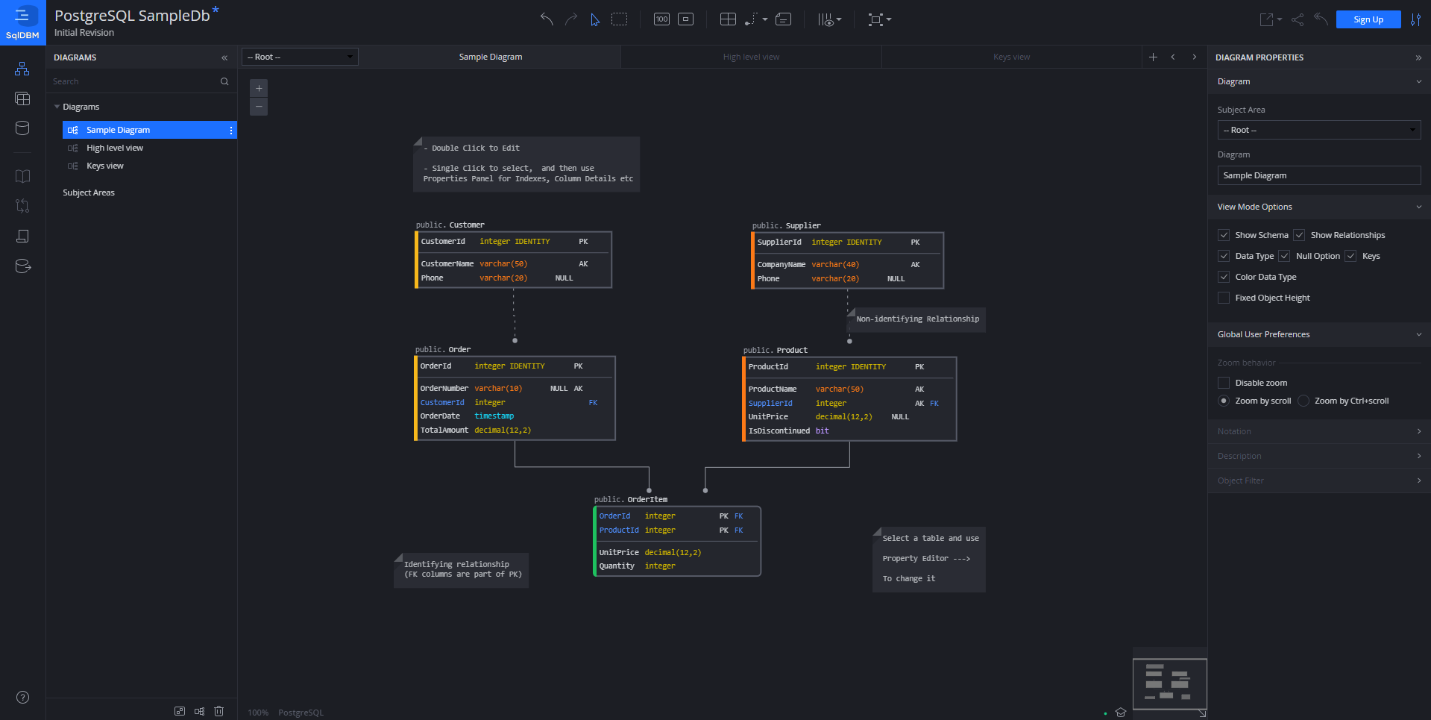Switch to the Sample Diagram tab
Viewport: 1431px width, 720px height.
[x=490, y=57]
